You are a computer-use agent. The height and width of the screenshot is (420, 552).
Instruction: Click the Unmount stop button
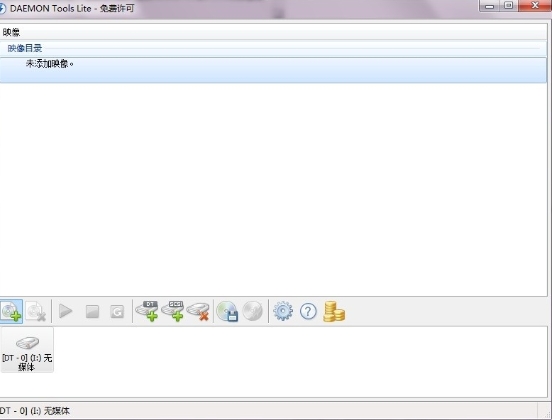pos(92,312)
